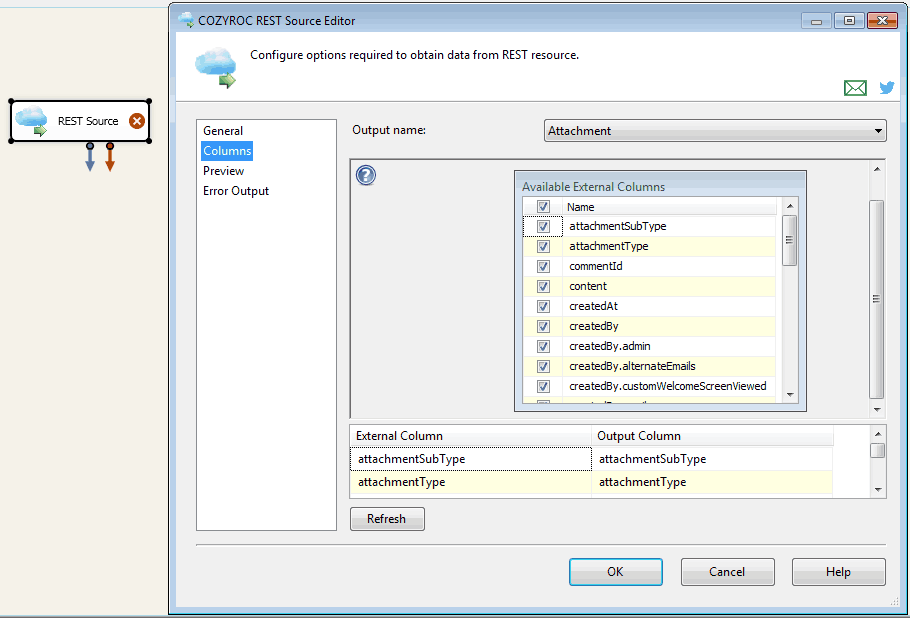Click the Available External Columns scrollbar thumb

[789, 240]
